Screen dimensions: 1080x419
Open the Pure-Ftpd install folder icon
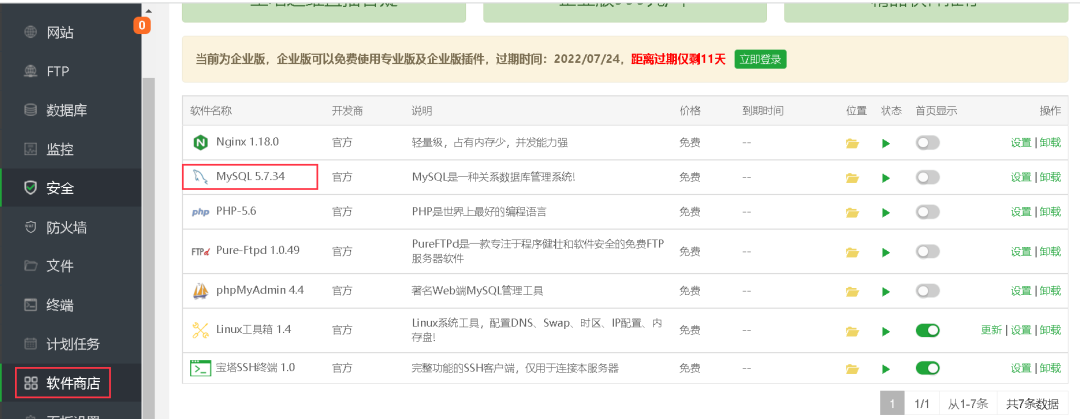(x=853, y=252)
